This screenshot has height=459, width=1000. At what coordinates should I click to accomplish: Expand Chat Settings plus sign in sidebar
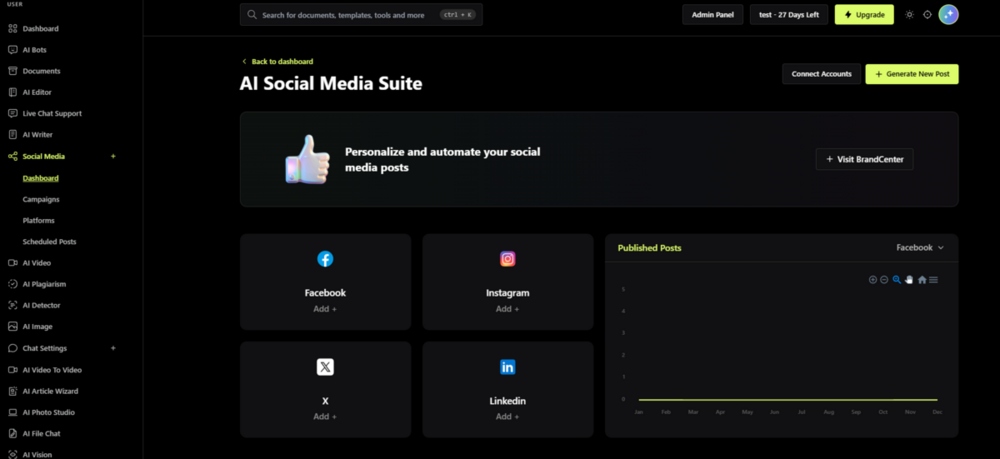pos(114,348)
